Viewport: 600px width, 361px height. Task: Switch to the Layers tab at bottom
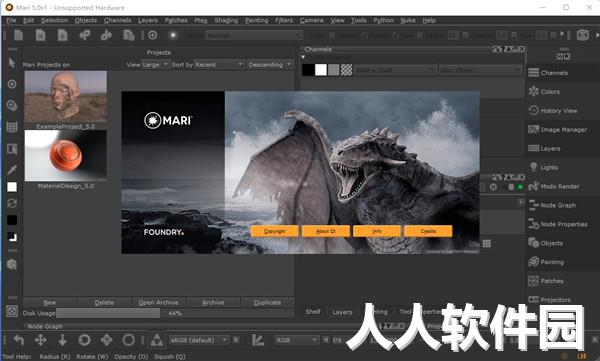tap(342, 312)
